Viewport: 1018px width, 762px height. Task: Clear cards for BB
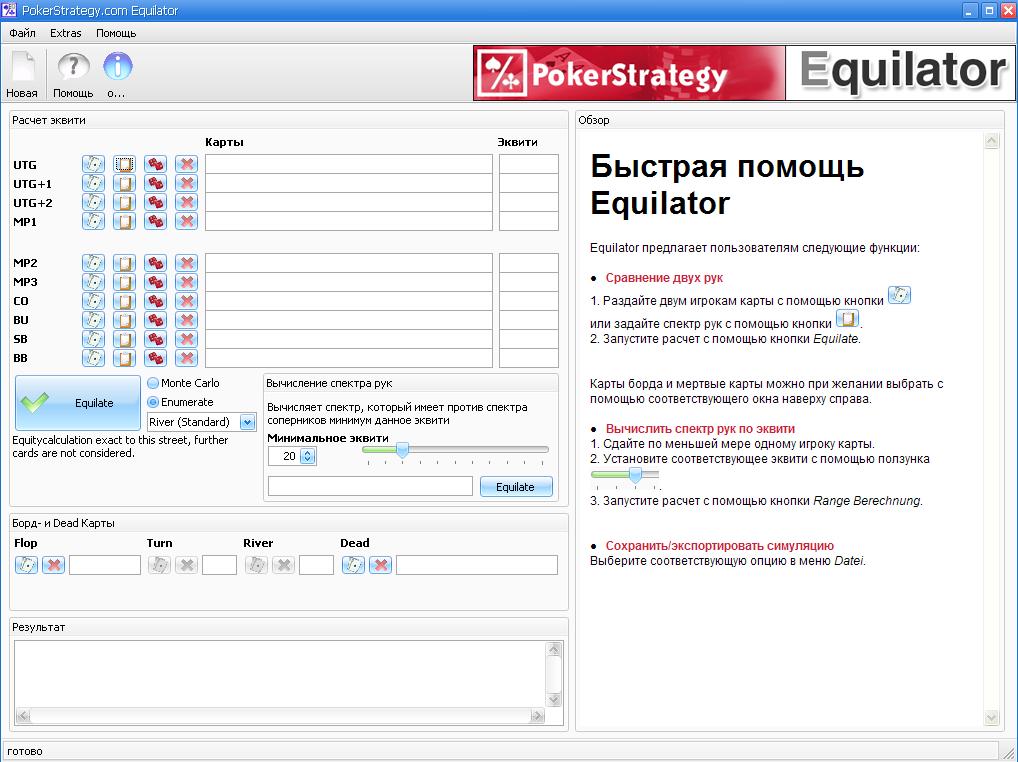[x=186, y=357]
